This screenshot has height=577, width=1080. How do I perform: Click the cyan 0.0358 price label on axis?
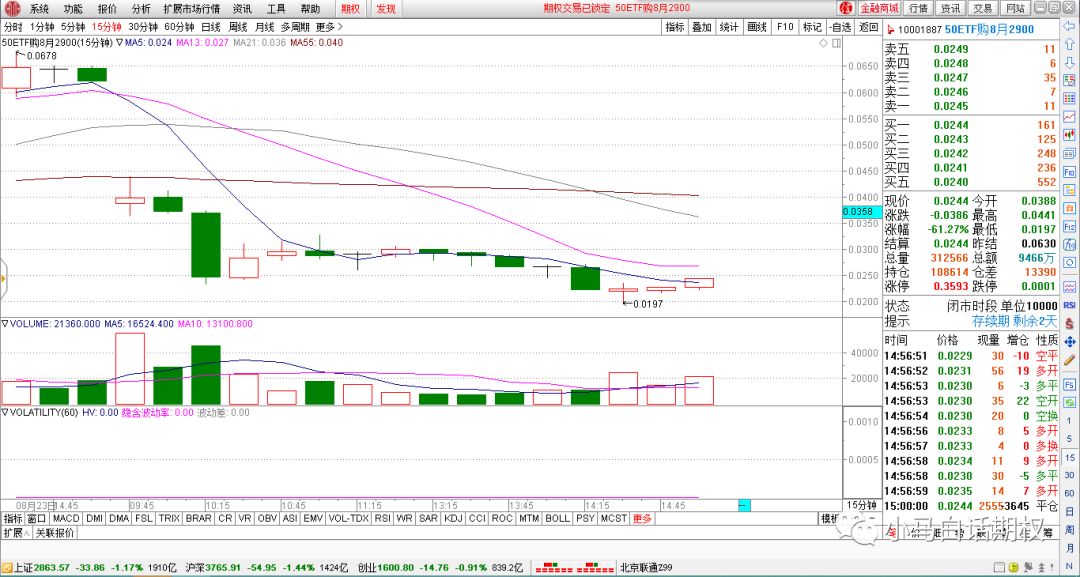(862, 212)
